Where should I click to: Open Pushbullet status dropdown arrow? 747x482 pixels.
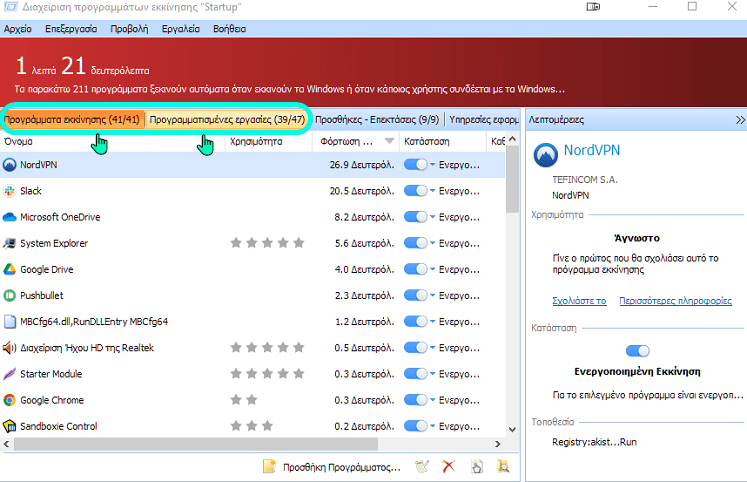tap(433, 295)
